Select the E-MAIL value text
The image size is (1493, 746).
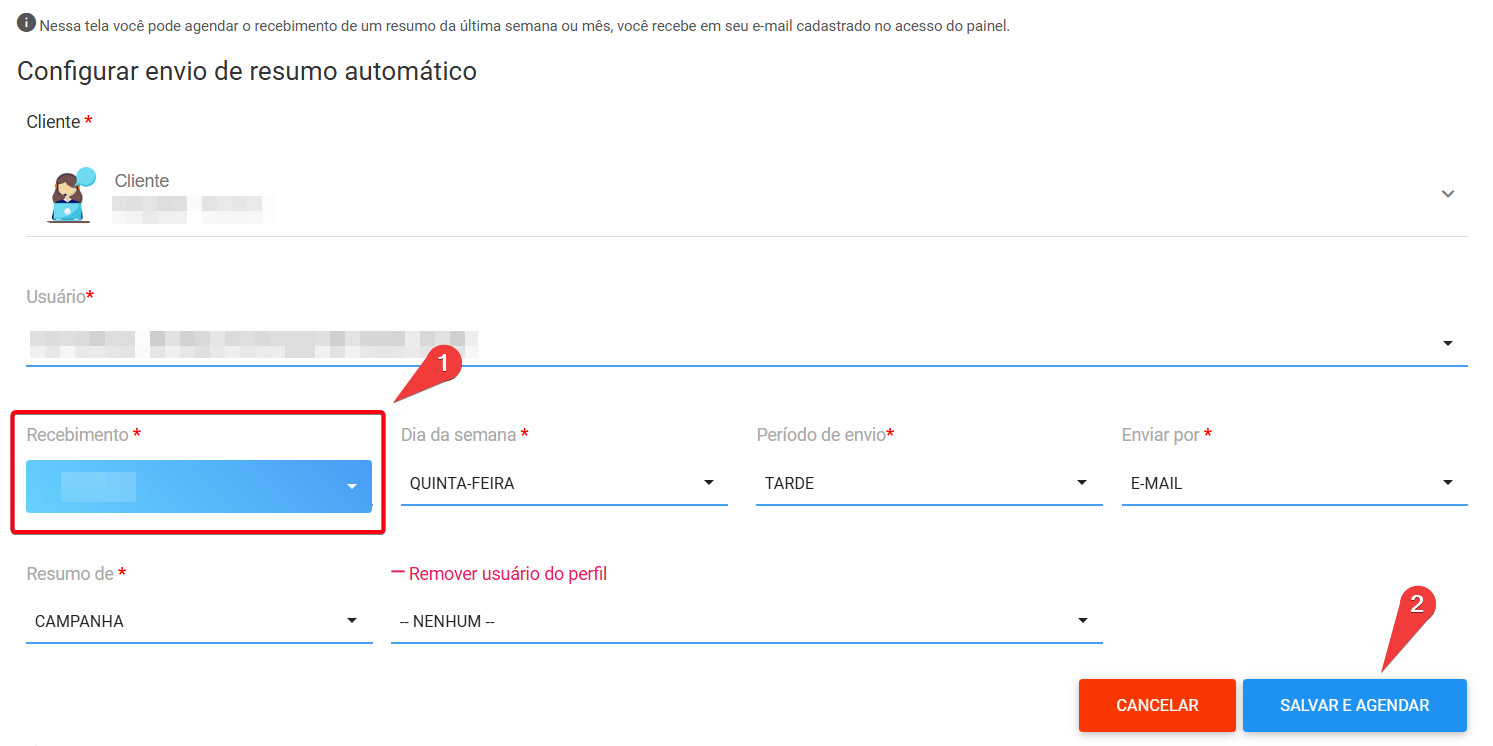click(1156, 484)
